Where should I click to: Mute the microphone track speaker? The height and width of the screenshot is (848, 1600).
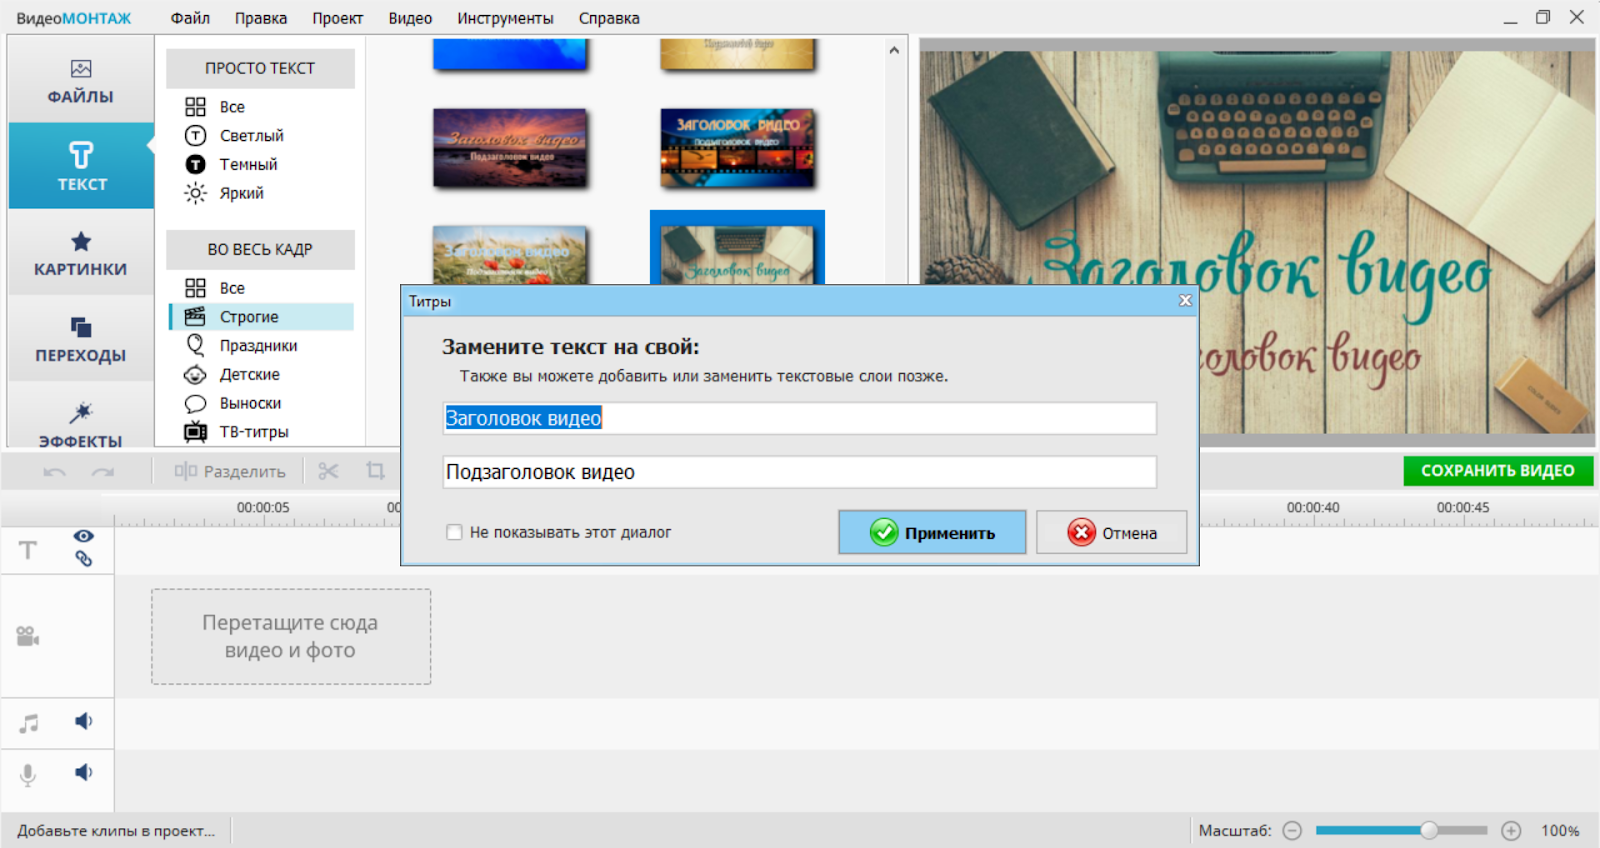click(x=84, y=772)
